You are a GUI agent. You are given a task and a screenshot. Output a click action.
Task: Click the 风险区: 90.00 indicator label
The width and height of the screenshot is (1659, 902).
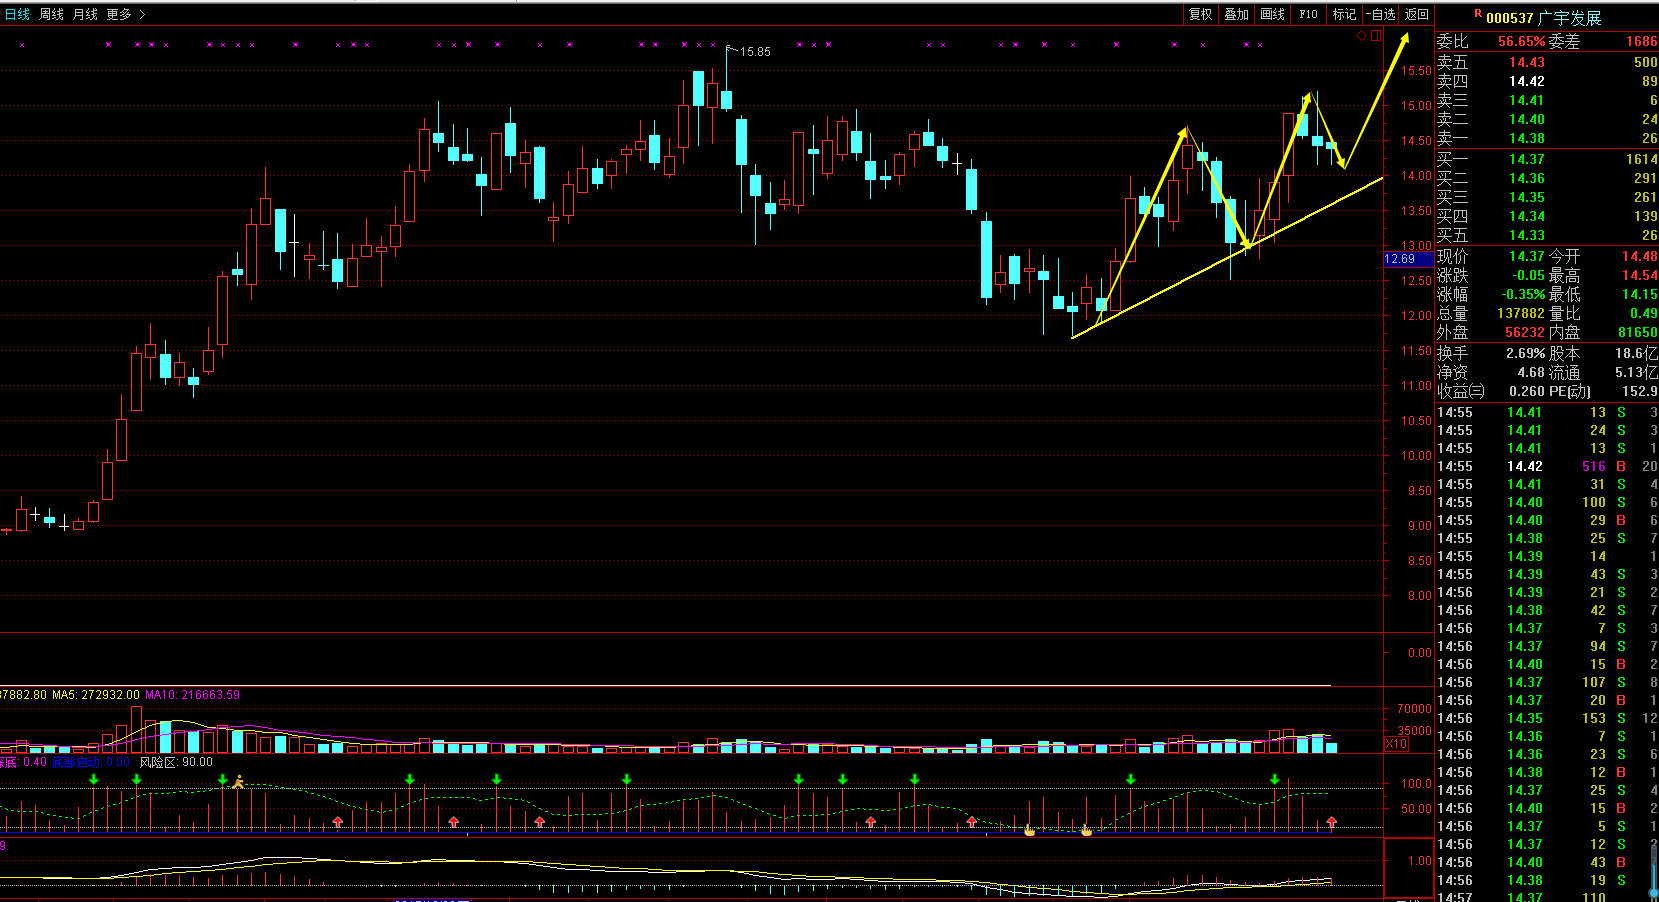(176, 762)
